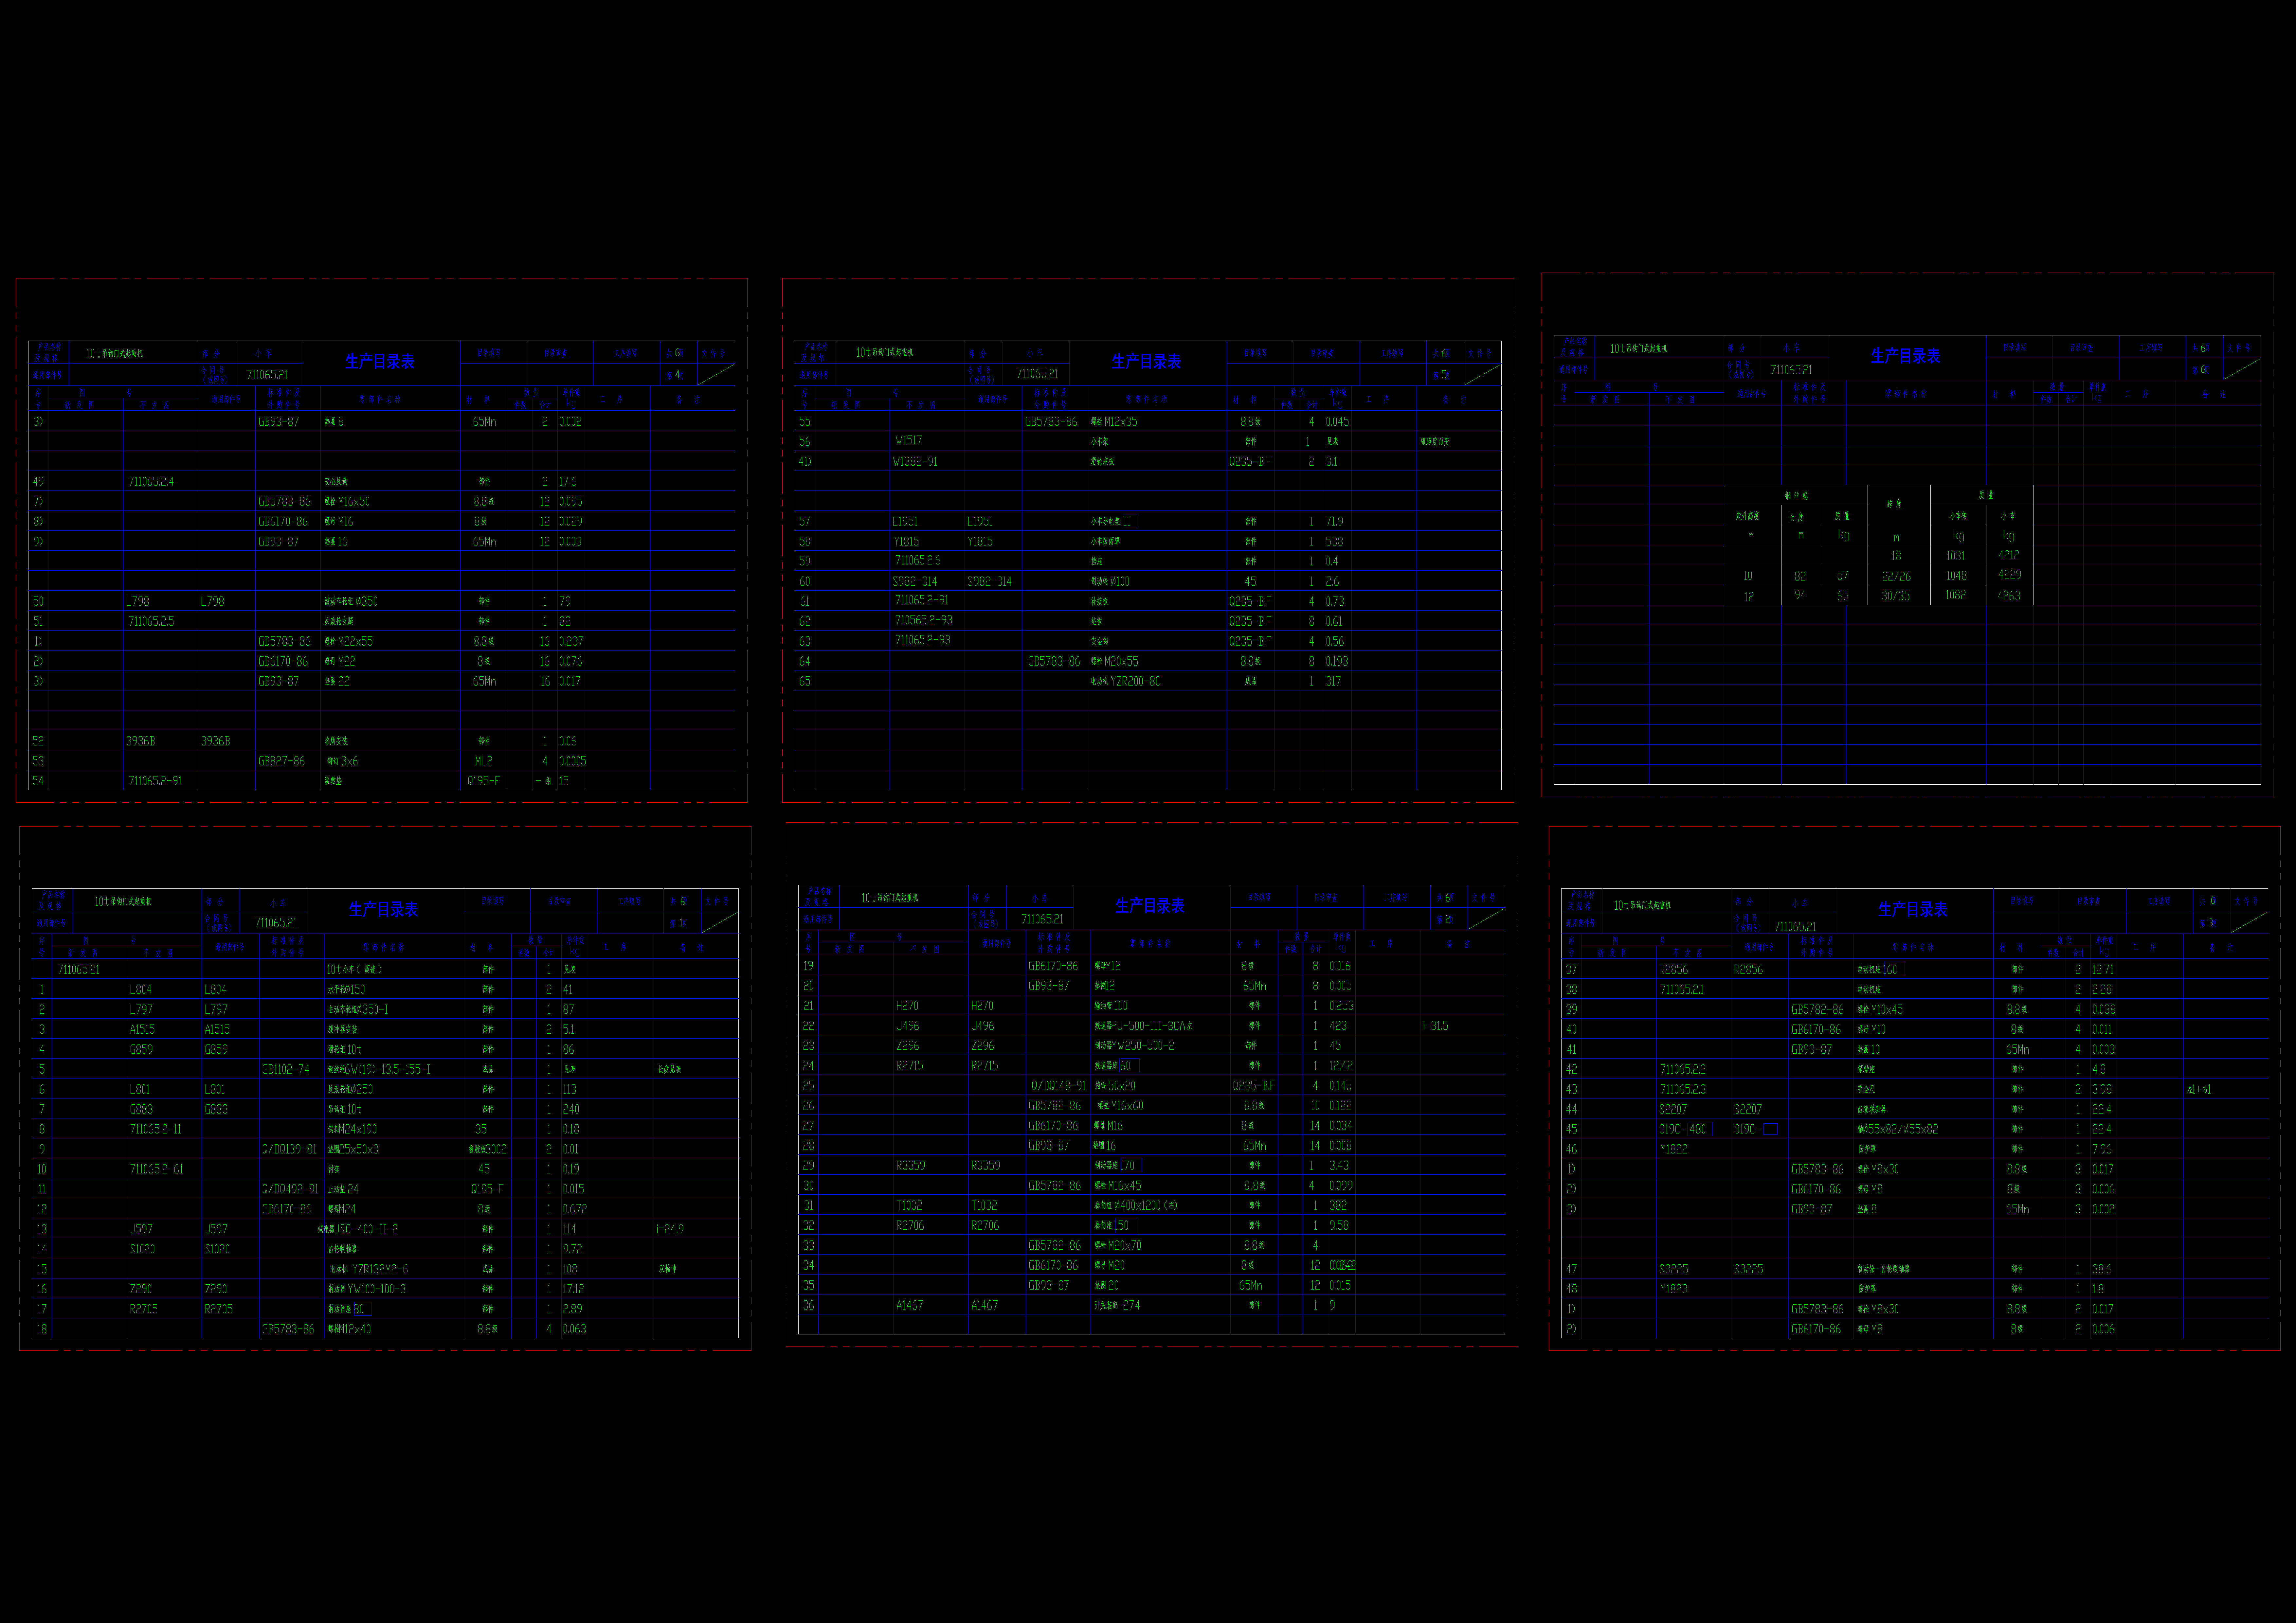Select the value 4212 in the small table
This screenshot has height=1623, width=2296.
click(x=2009, y=555)
